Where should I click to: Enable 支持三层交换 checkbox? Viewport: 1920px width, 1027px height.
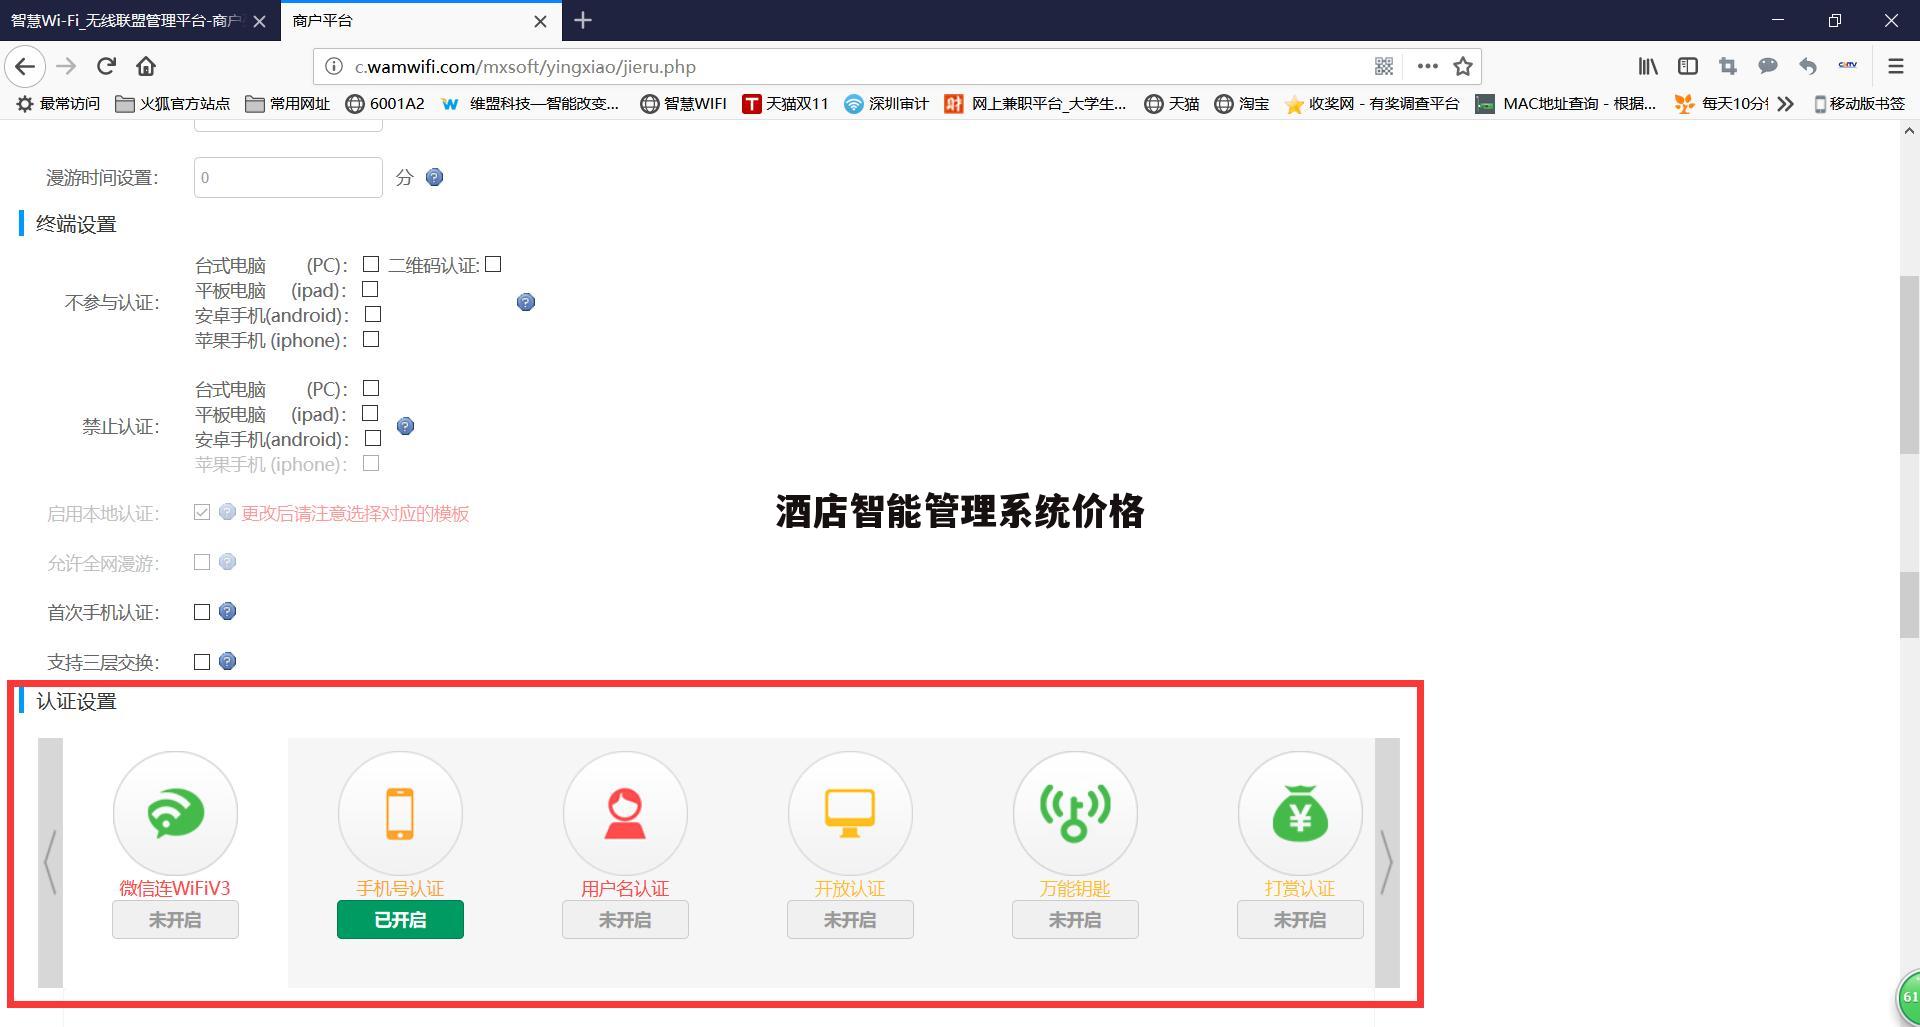[x=202, y=662]
